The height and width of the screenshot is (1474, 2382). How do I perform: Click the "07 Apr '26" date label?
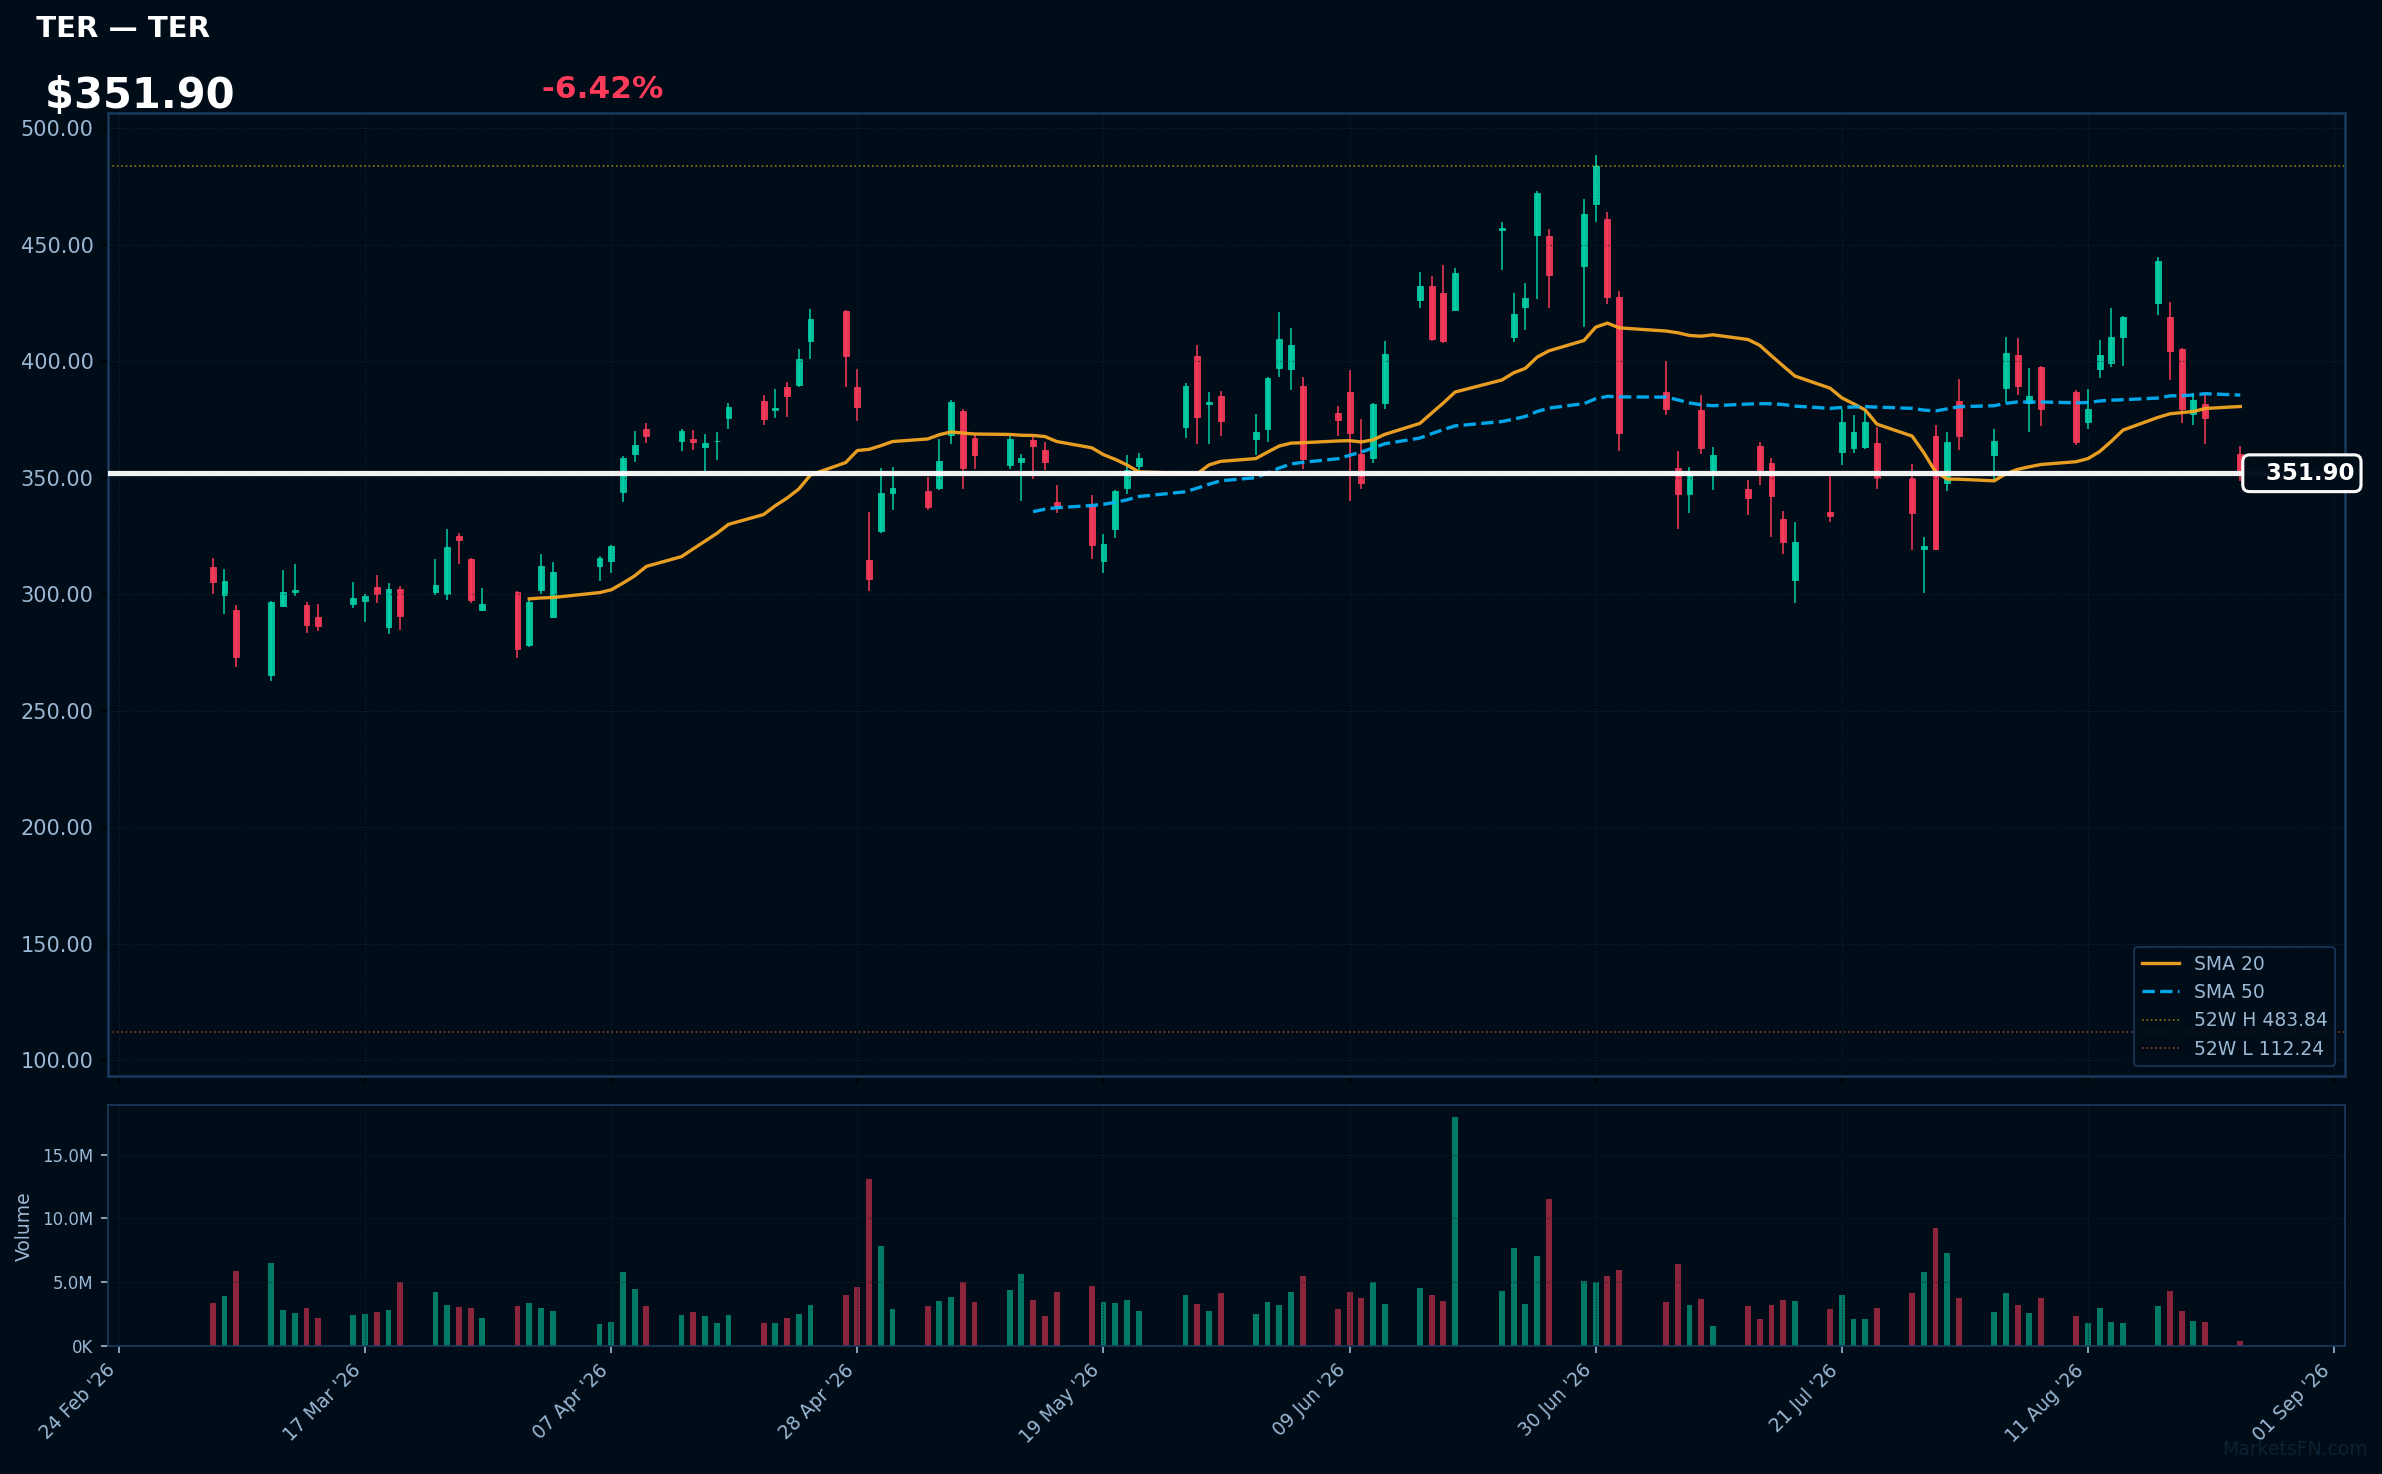coord(569,1401)
